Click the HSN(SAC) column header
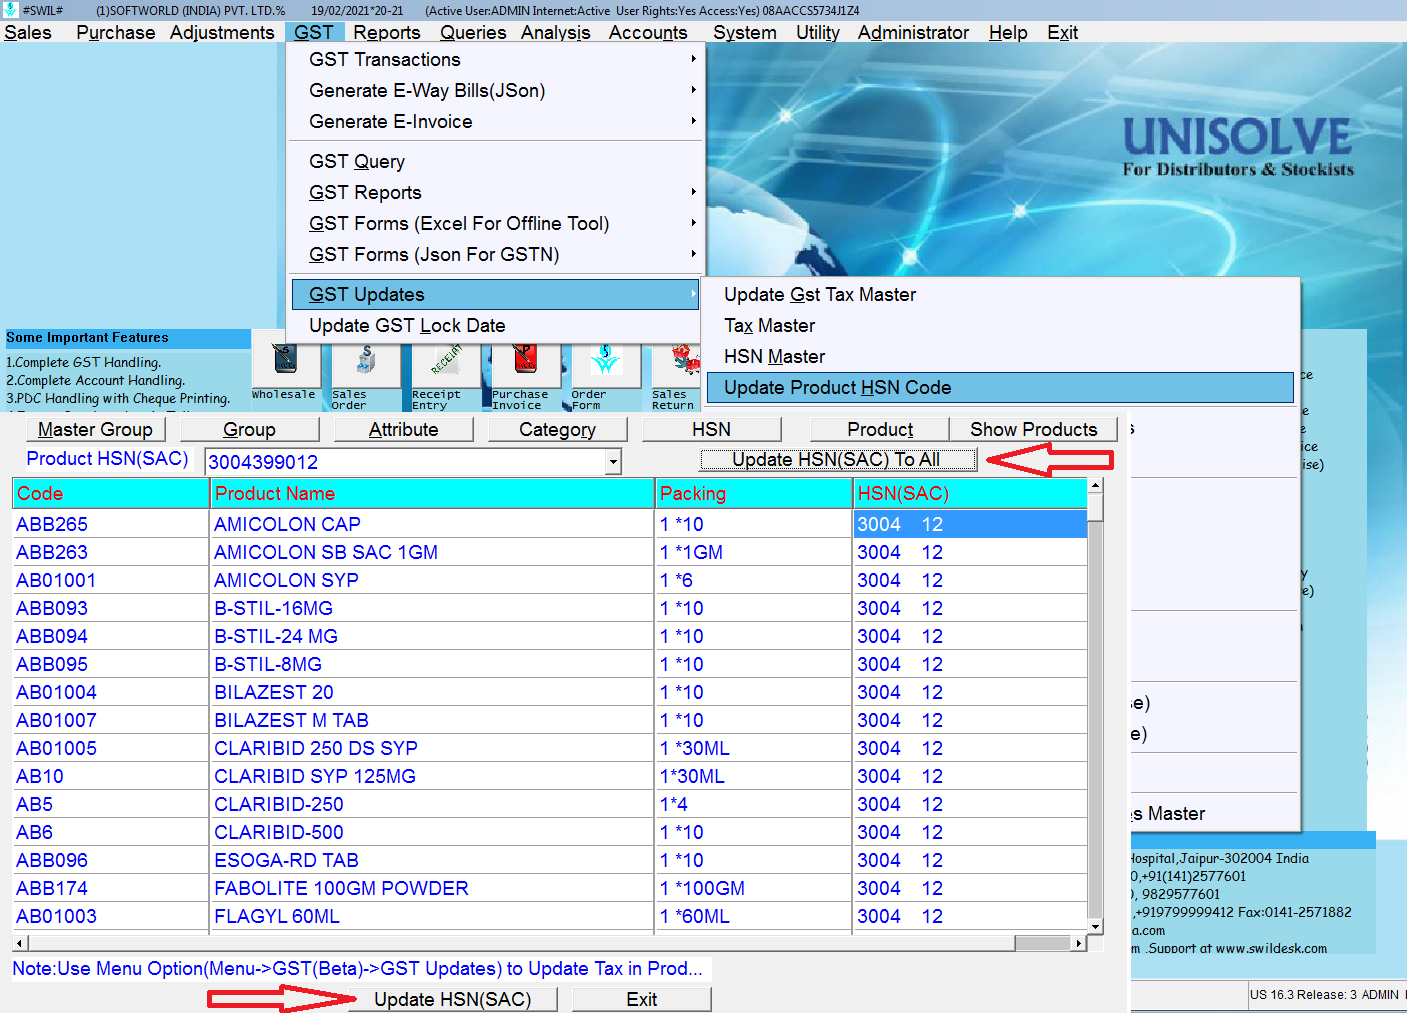 click(x=970, y=493)
